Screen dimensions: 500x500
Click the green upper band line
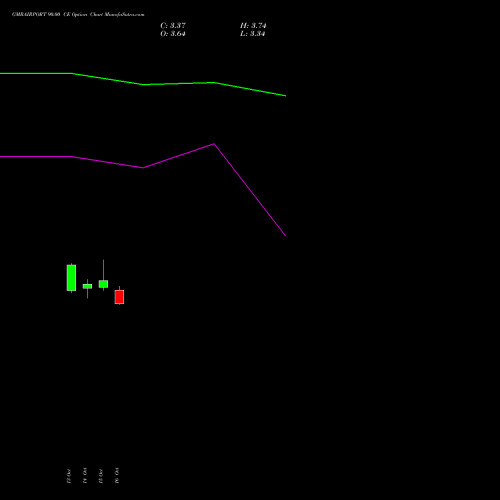click(x=143, y=84)
